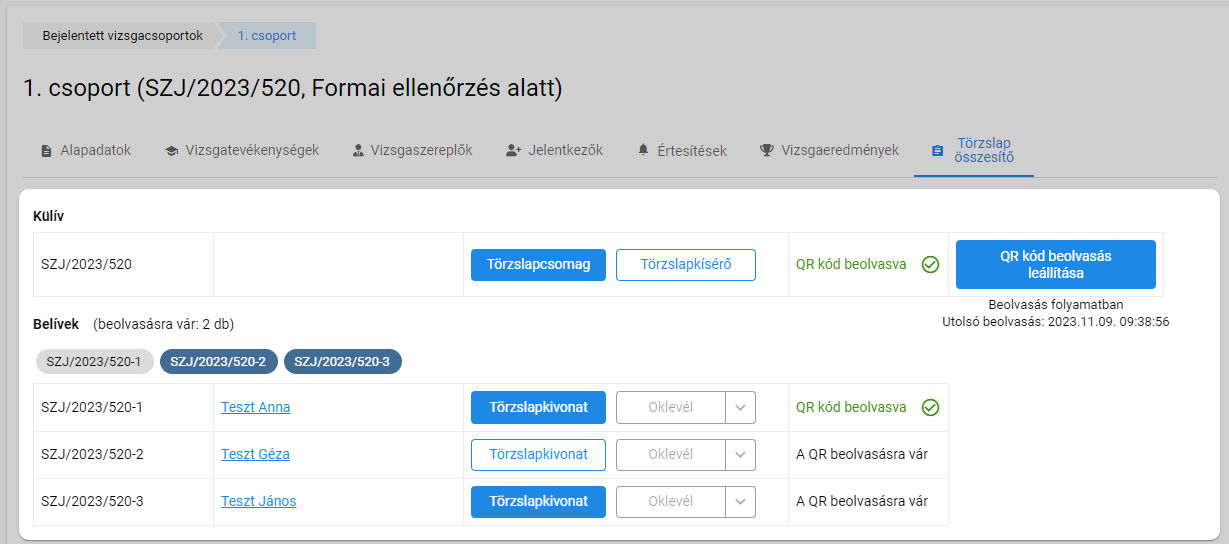Go back to Bejelentett vizsgacsoportok breadcrumb

tap(122, 35)
